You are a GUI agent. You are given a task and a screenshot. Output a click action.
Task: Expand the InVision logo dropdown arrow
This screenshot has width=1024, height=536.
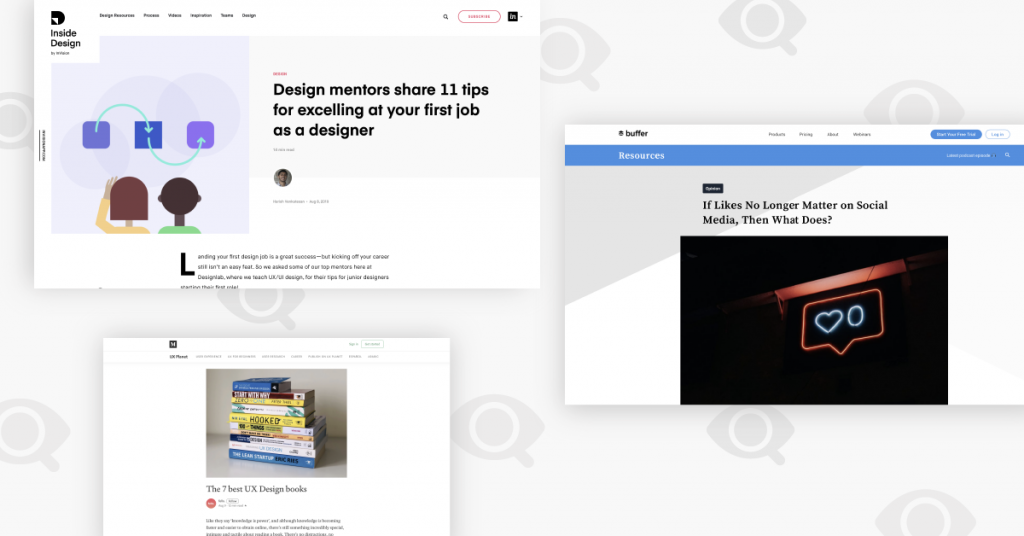click(x=521, y=17)
